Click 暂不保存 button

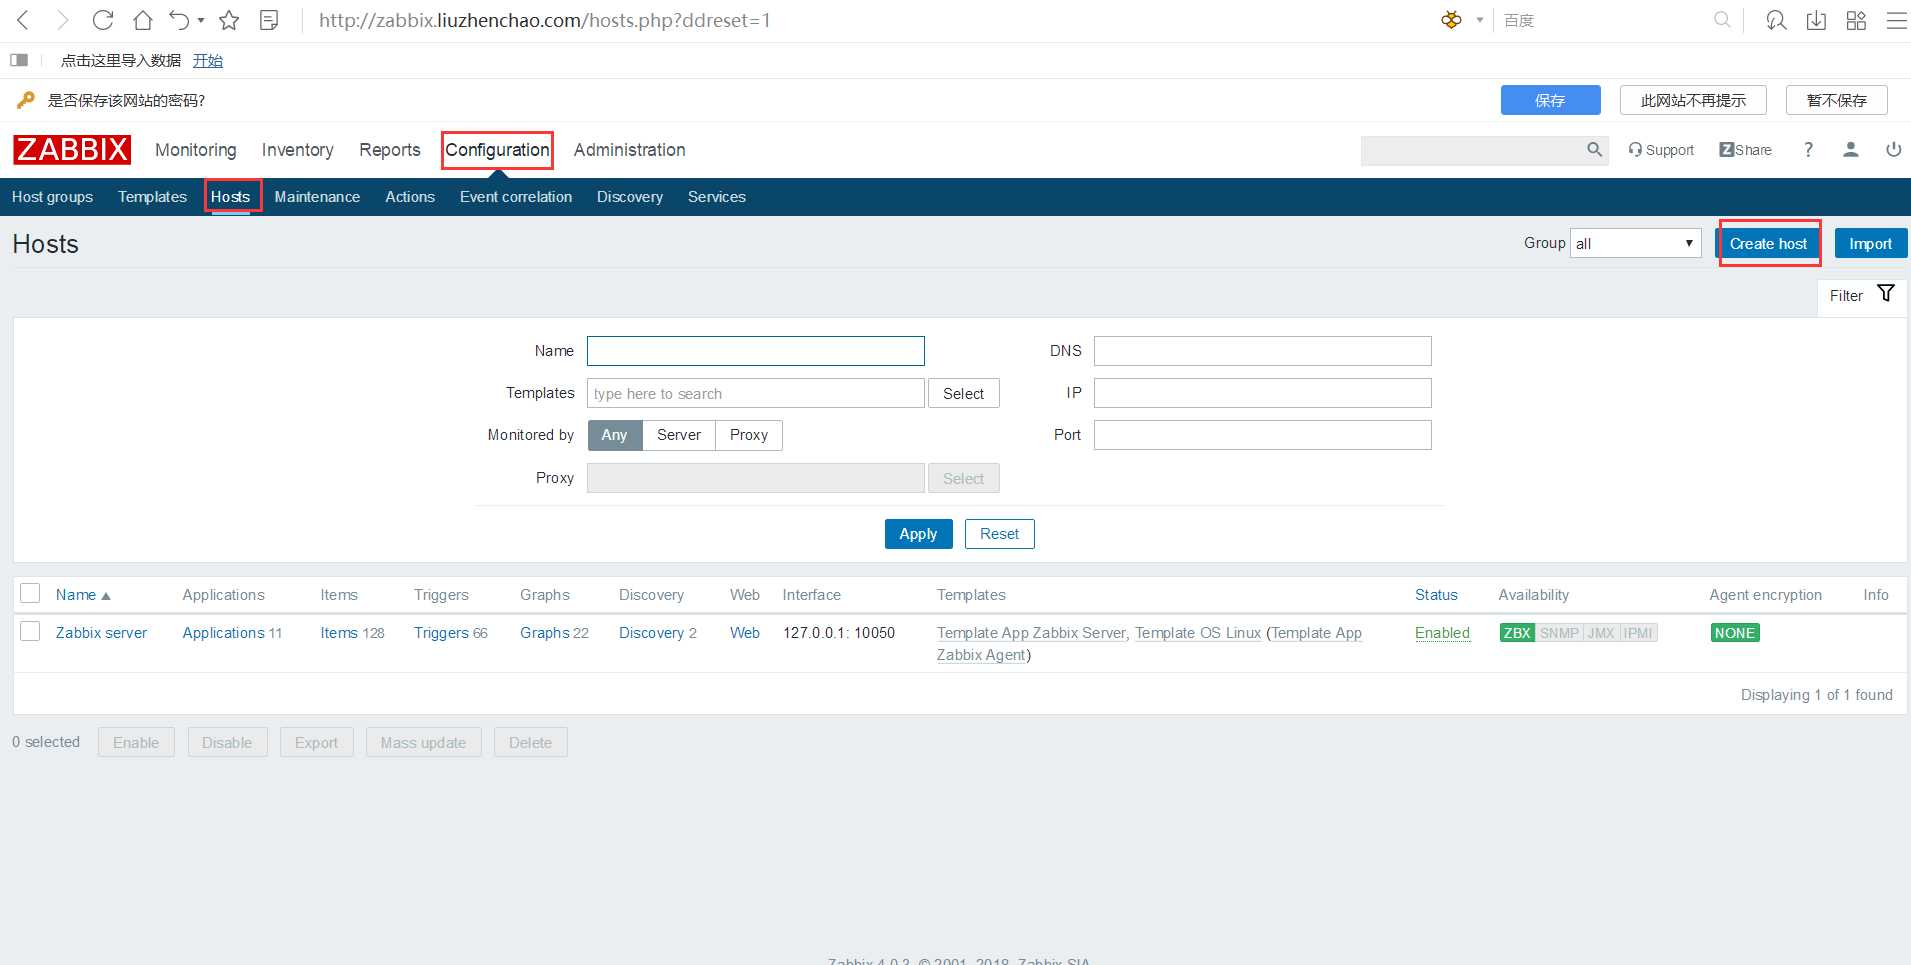click(x=1837, y=100)
